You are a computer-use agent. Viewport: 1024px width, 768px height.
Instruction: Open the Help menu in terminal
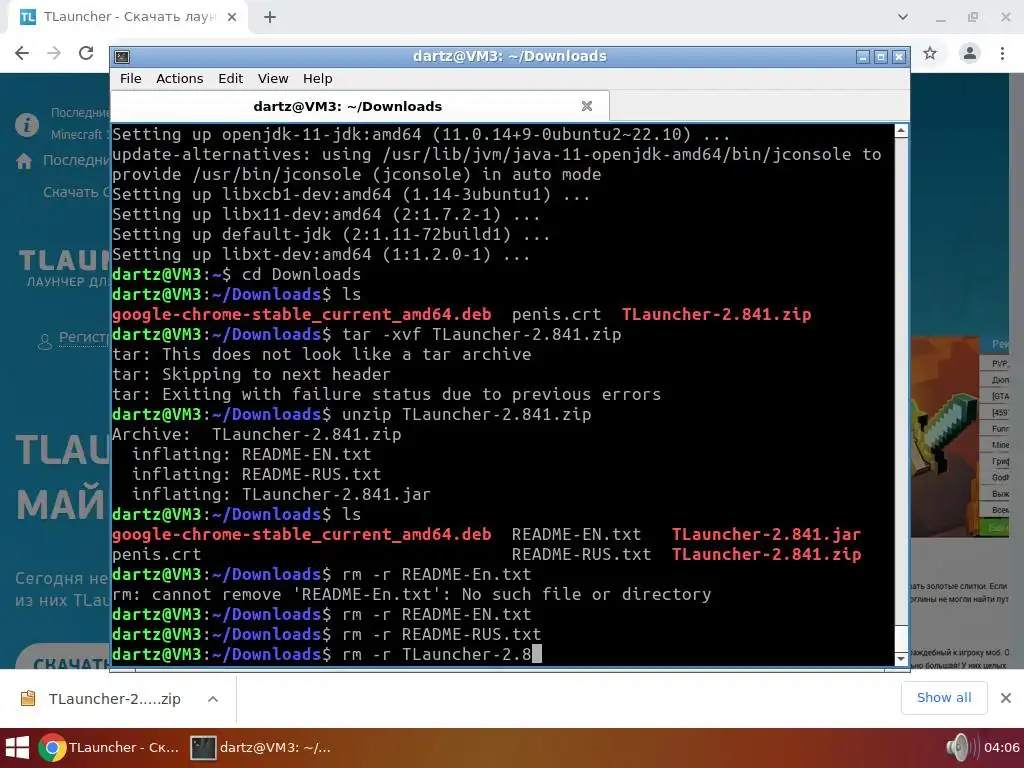pyautogui.click(x=317, y=78)
